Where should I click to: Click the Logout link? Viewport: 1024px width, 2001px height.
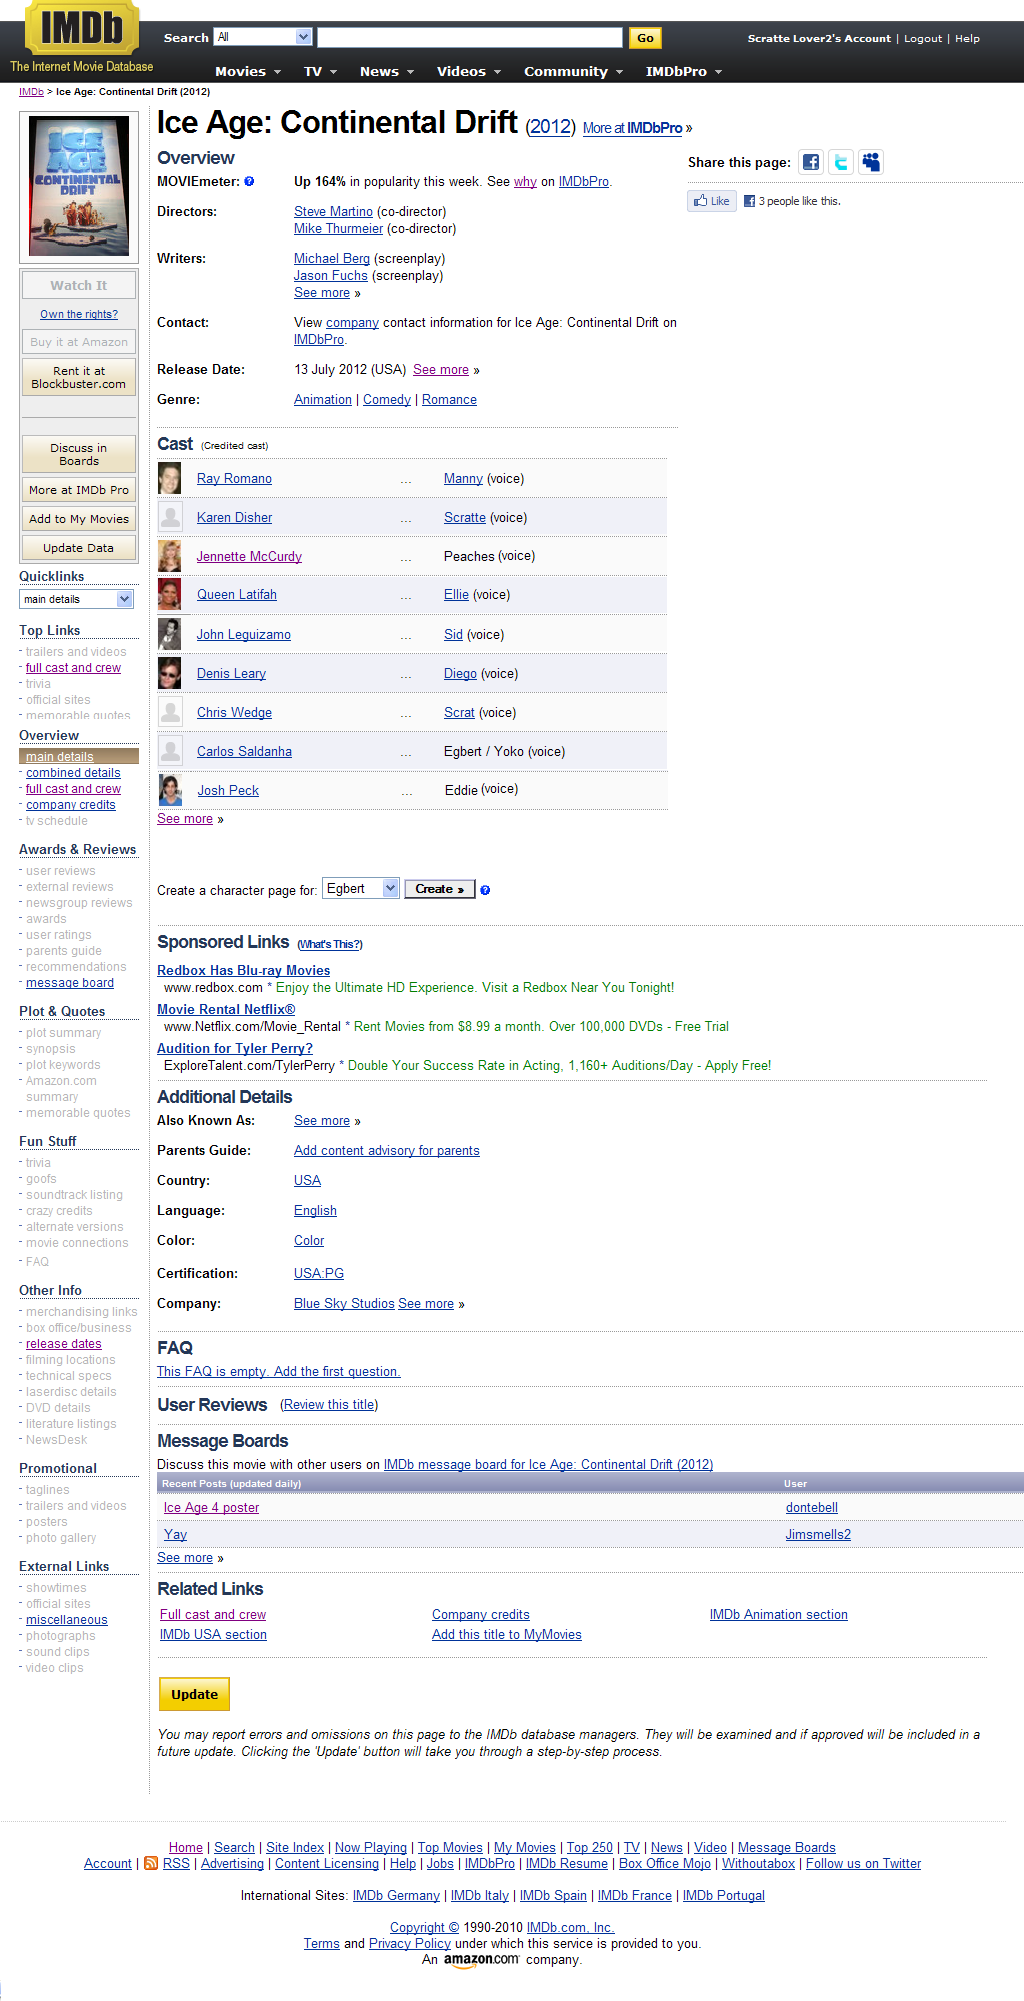[923, 39]
